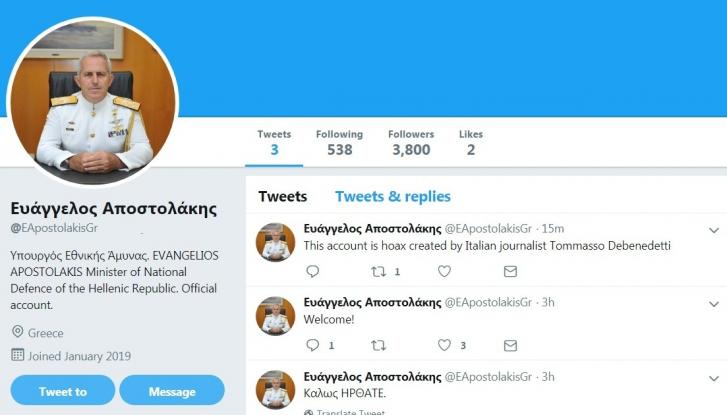
Task: Like the hoax account tweet
Action: pyautogui.click(x=445, y=271)
